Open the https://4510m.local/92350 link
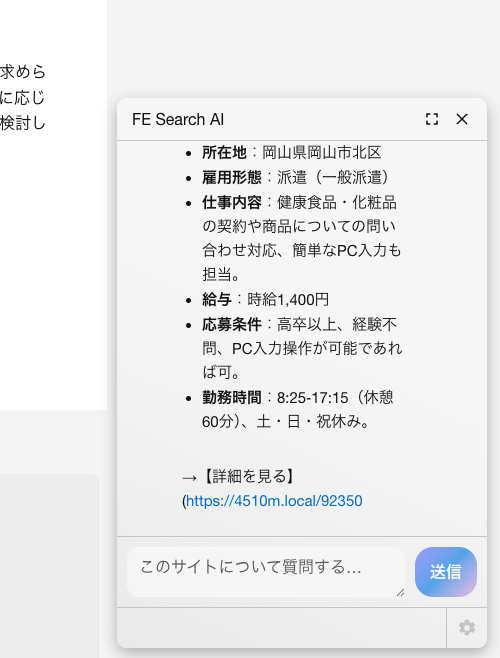This screenshot has height=658, width=500. click(x=274, y=501)
